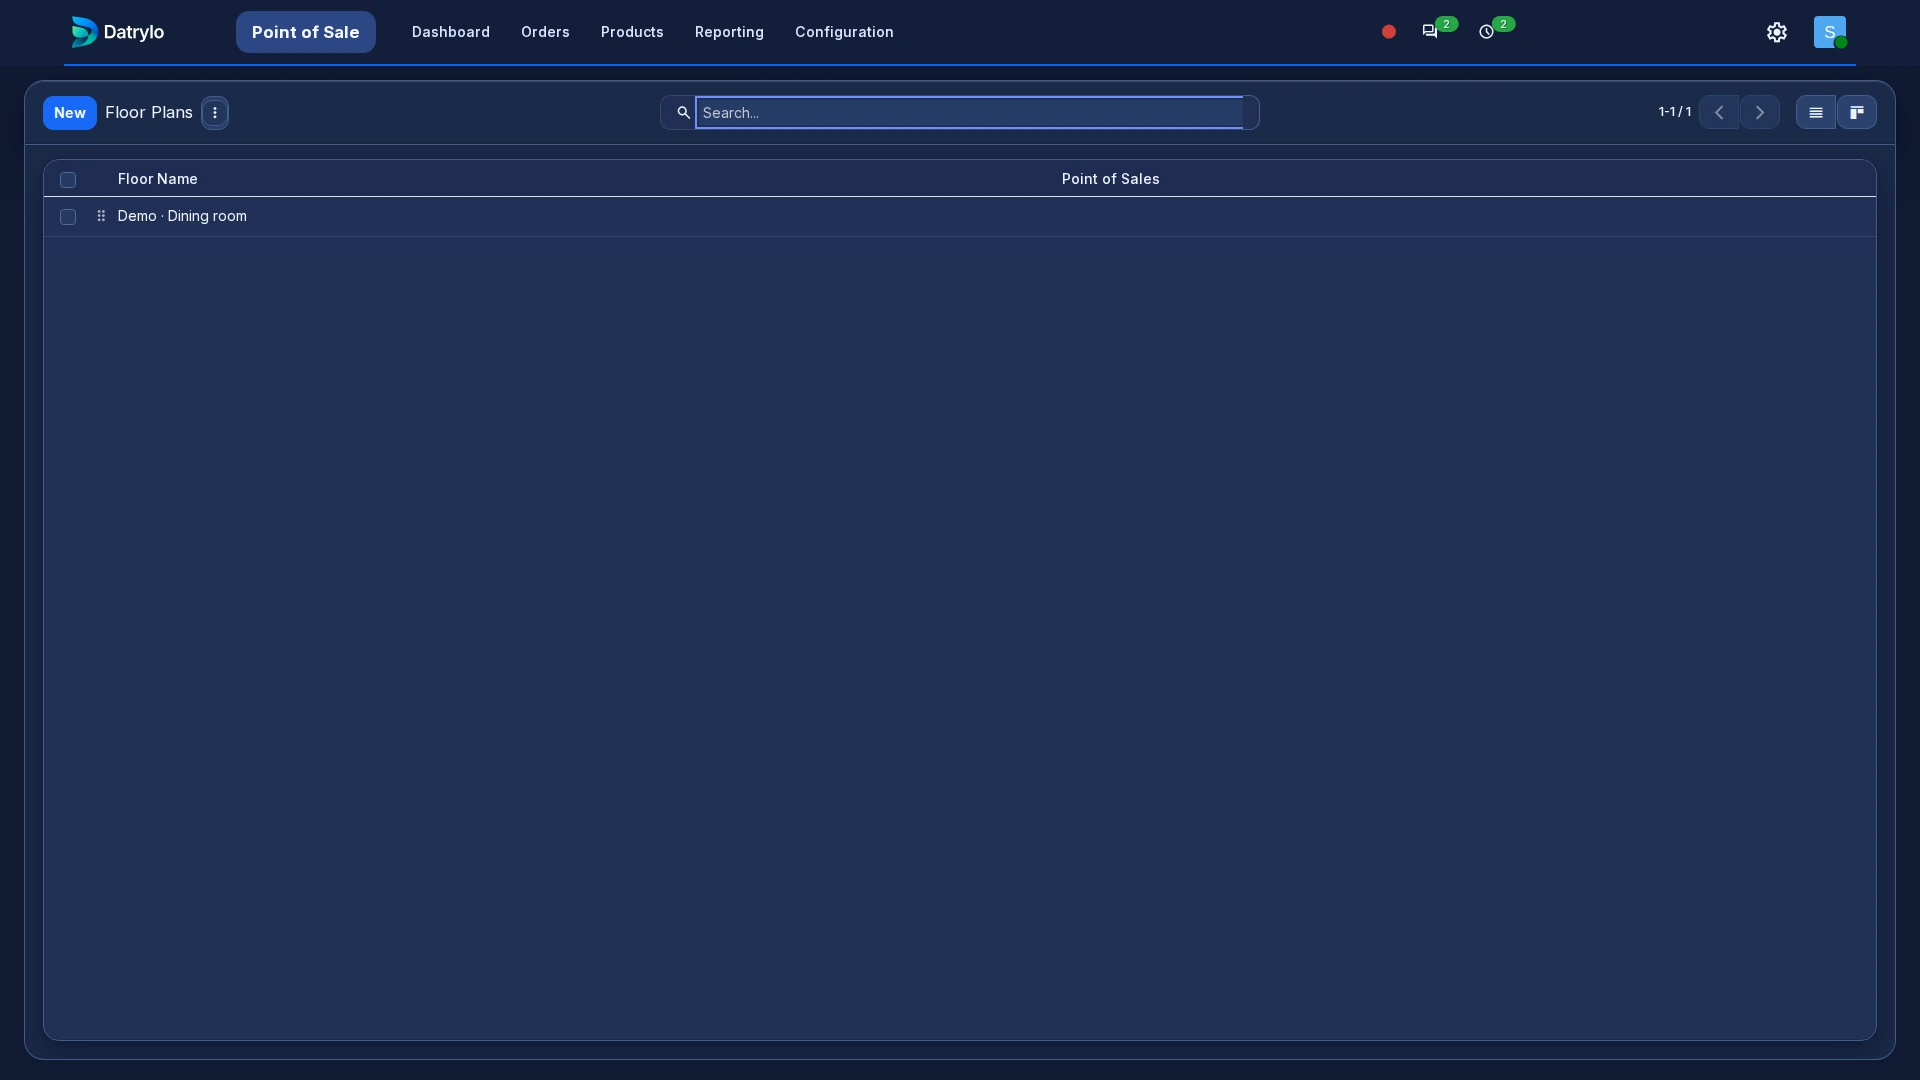Click the red recording status dot
The height and width of the screenshot is (1080, 1920).
(x=1388, y=32)
